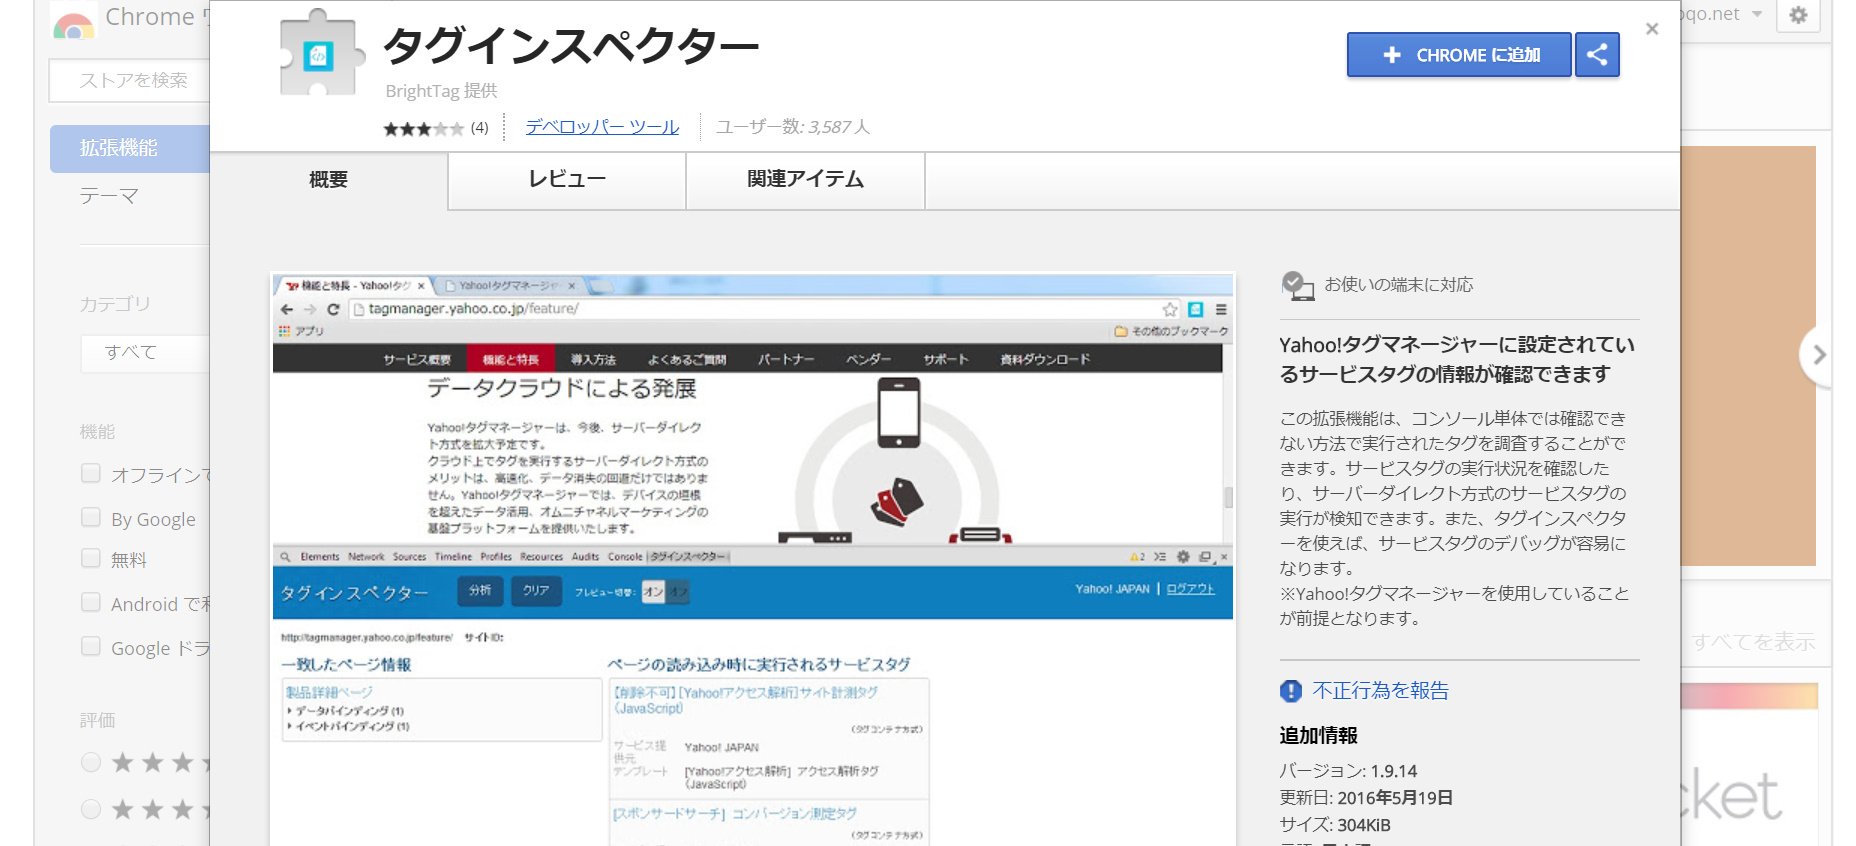1856x846 pixels.
Task: Click the バージョン: 1.9.14 text
Action: tap(1348, 771)
